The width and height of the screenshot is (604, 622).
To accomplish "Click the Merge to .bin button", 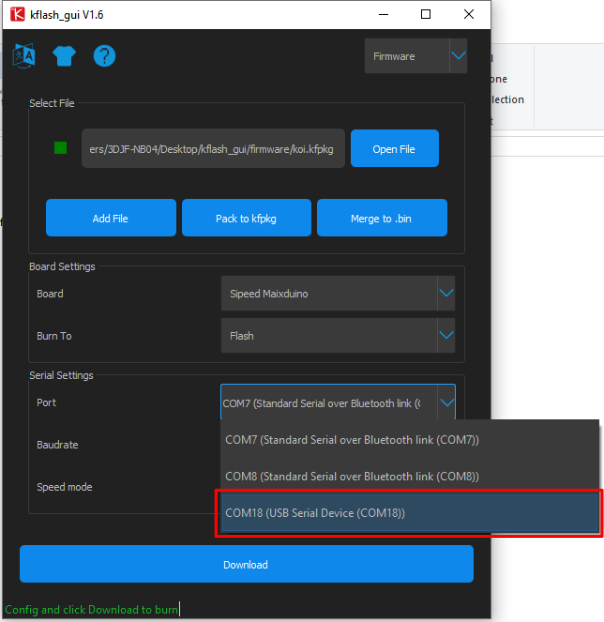I will [x=381, y=218].
